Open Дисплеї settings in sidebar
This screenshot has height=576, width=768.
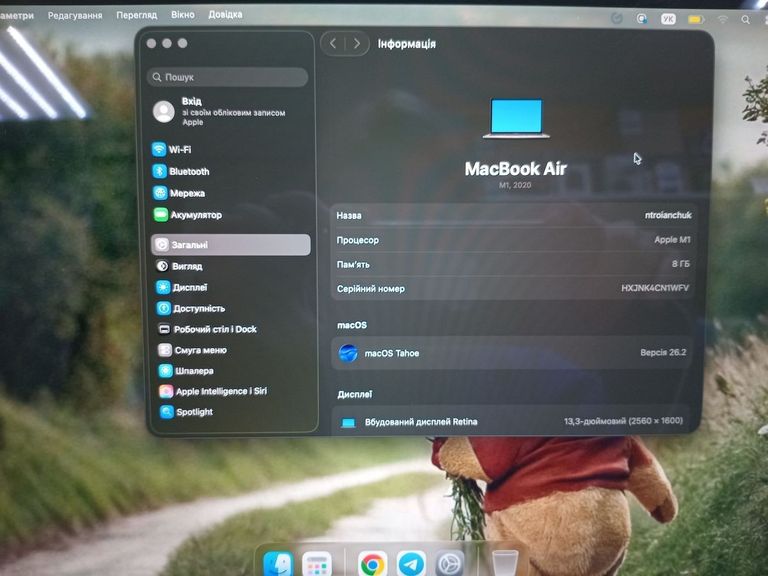point(182,287)
